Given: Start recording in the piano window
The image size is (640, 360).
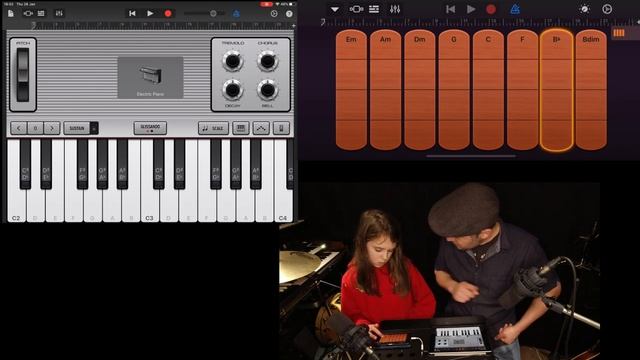Looking at the screenshot, I should pos(168,13).
